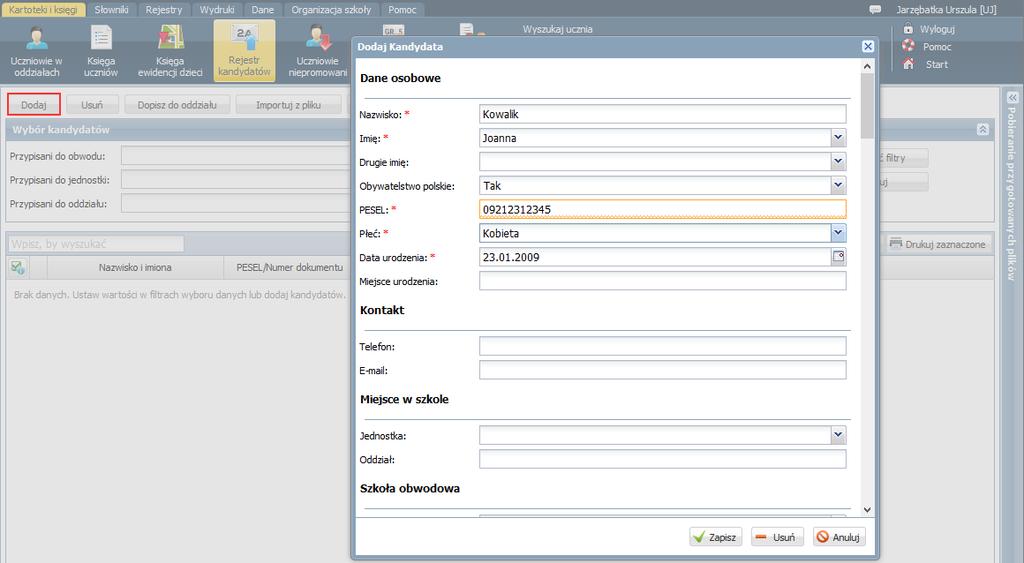Click the dialog vertical scrollbar thumb
Screen dimensions: 1024x563
click(867, 106)
